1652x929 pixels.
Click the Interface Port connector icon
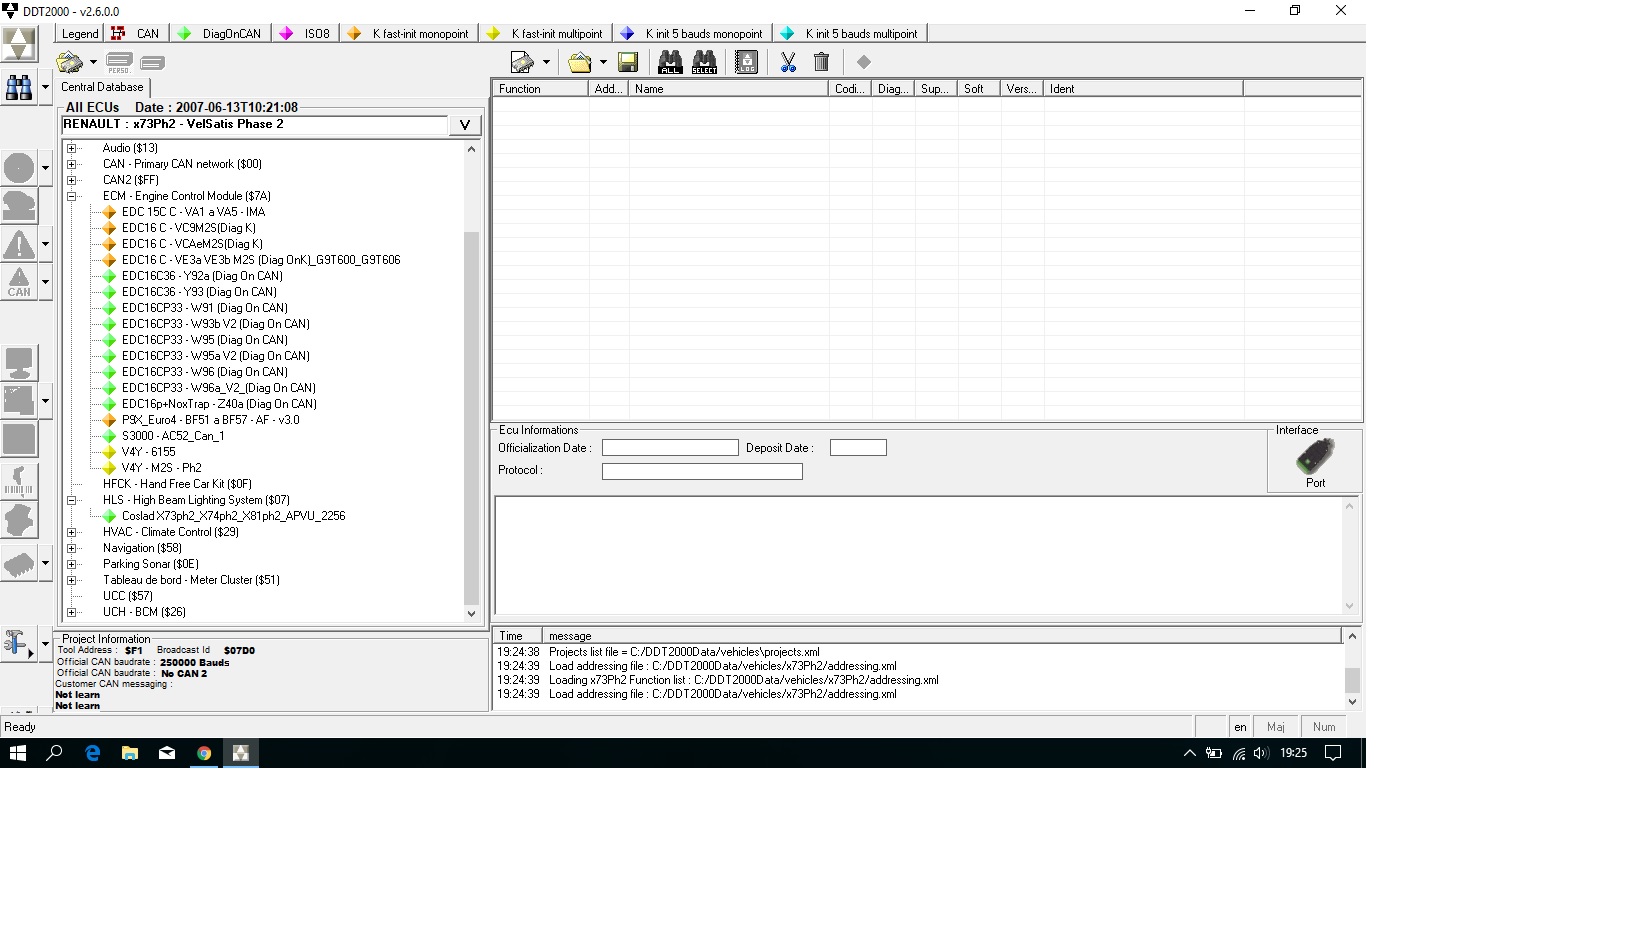tap(1315, 458)
